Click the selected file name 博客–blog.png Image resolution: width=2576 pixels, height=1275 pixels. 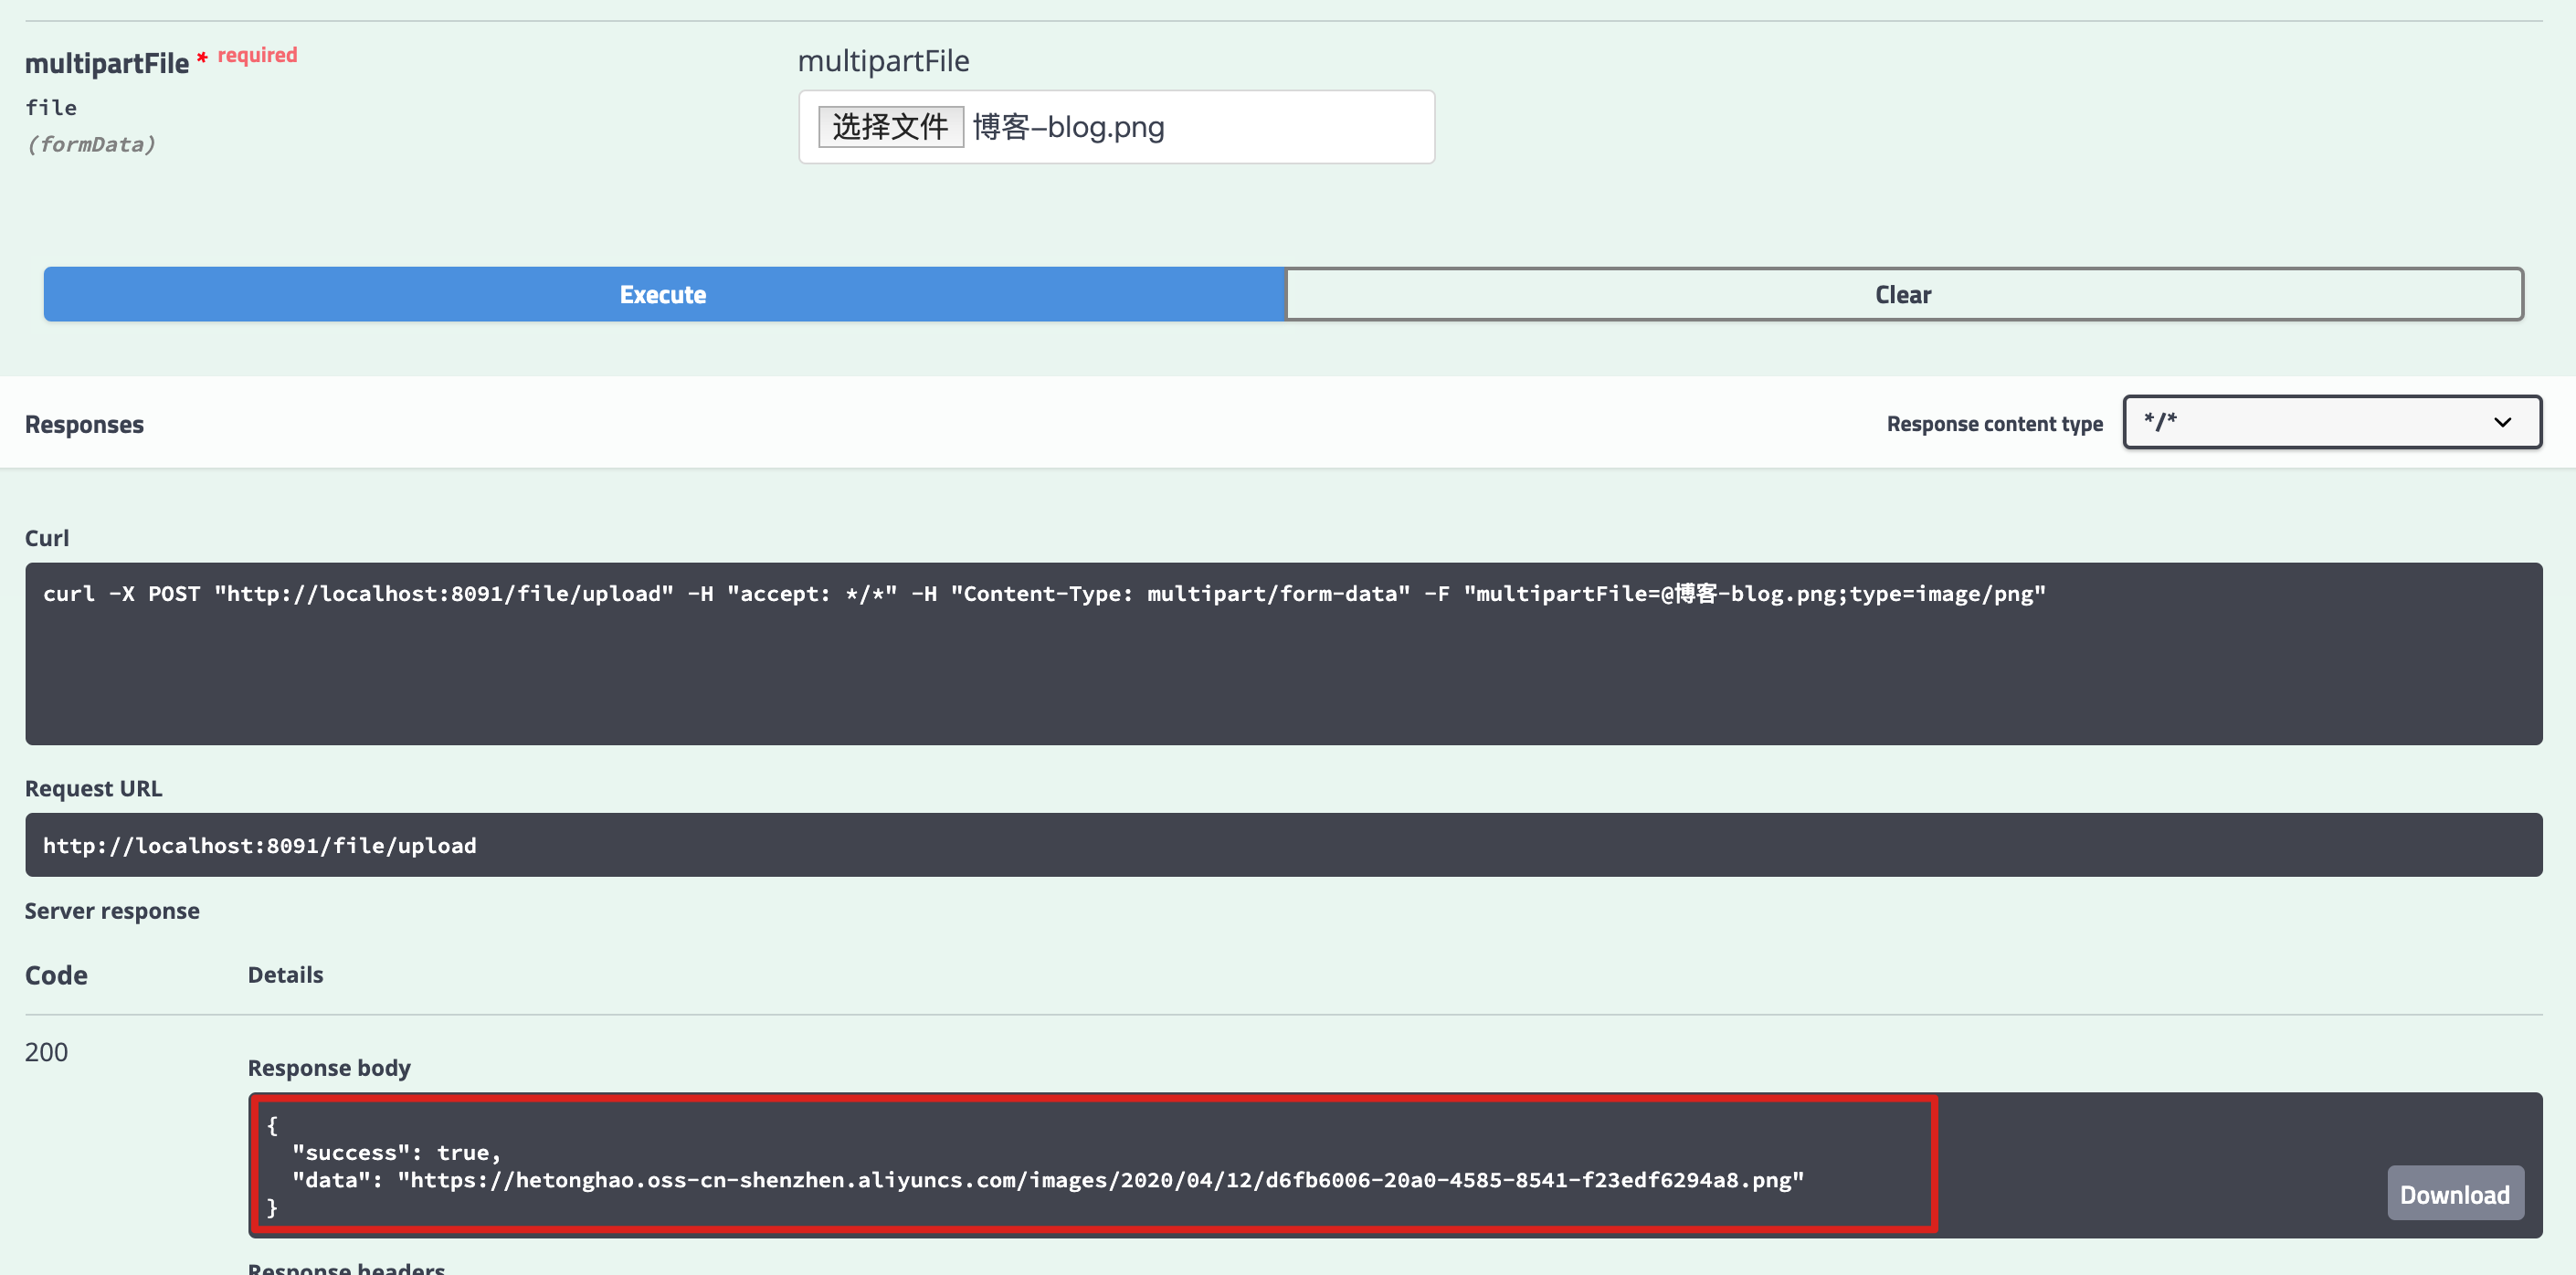click(1068, 127)
